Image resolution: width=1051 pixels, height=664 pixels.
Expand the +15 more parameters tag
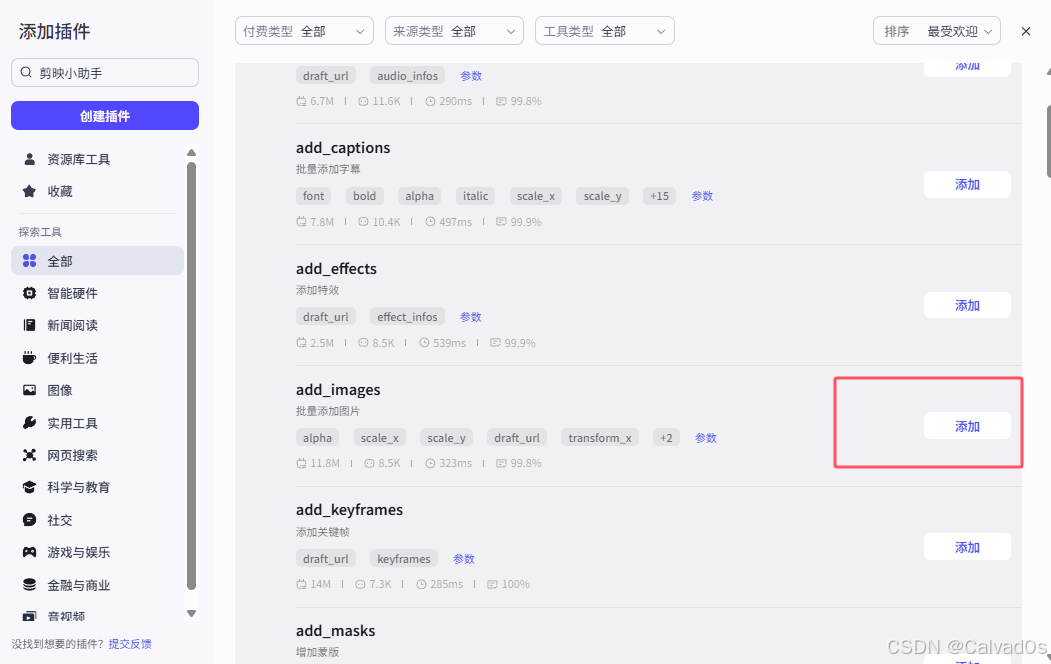(660, 196)
